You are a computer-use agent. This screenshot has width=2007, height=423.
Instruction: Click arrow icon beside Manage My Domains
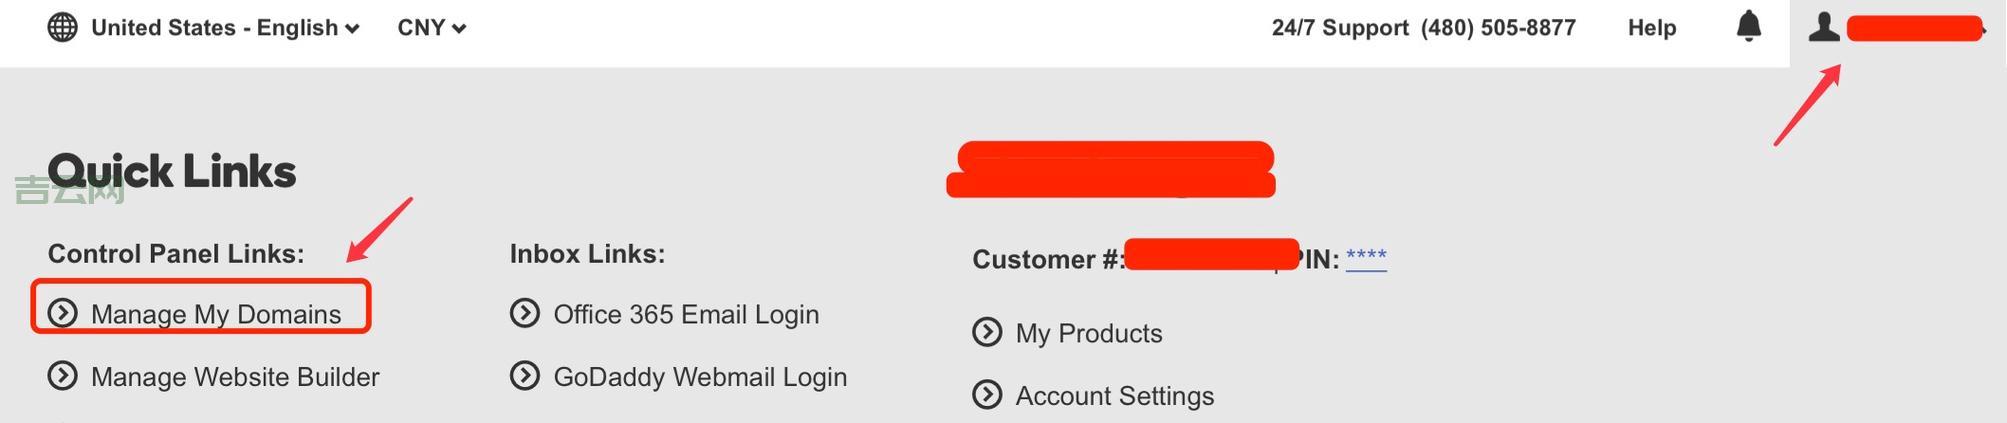pyautogui.click(x=62, y=313)
